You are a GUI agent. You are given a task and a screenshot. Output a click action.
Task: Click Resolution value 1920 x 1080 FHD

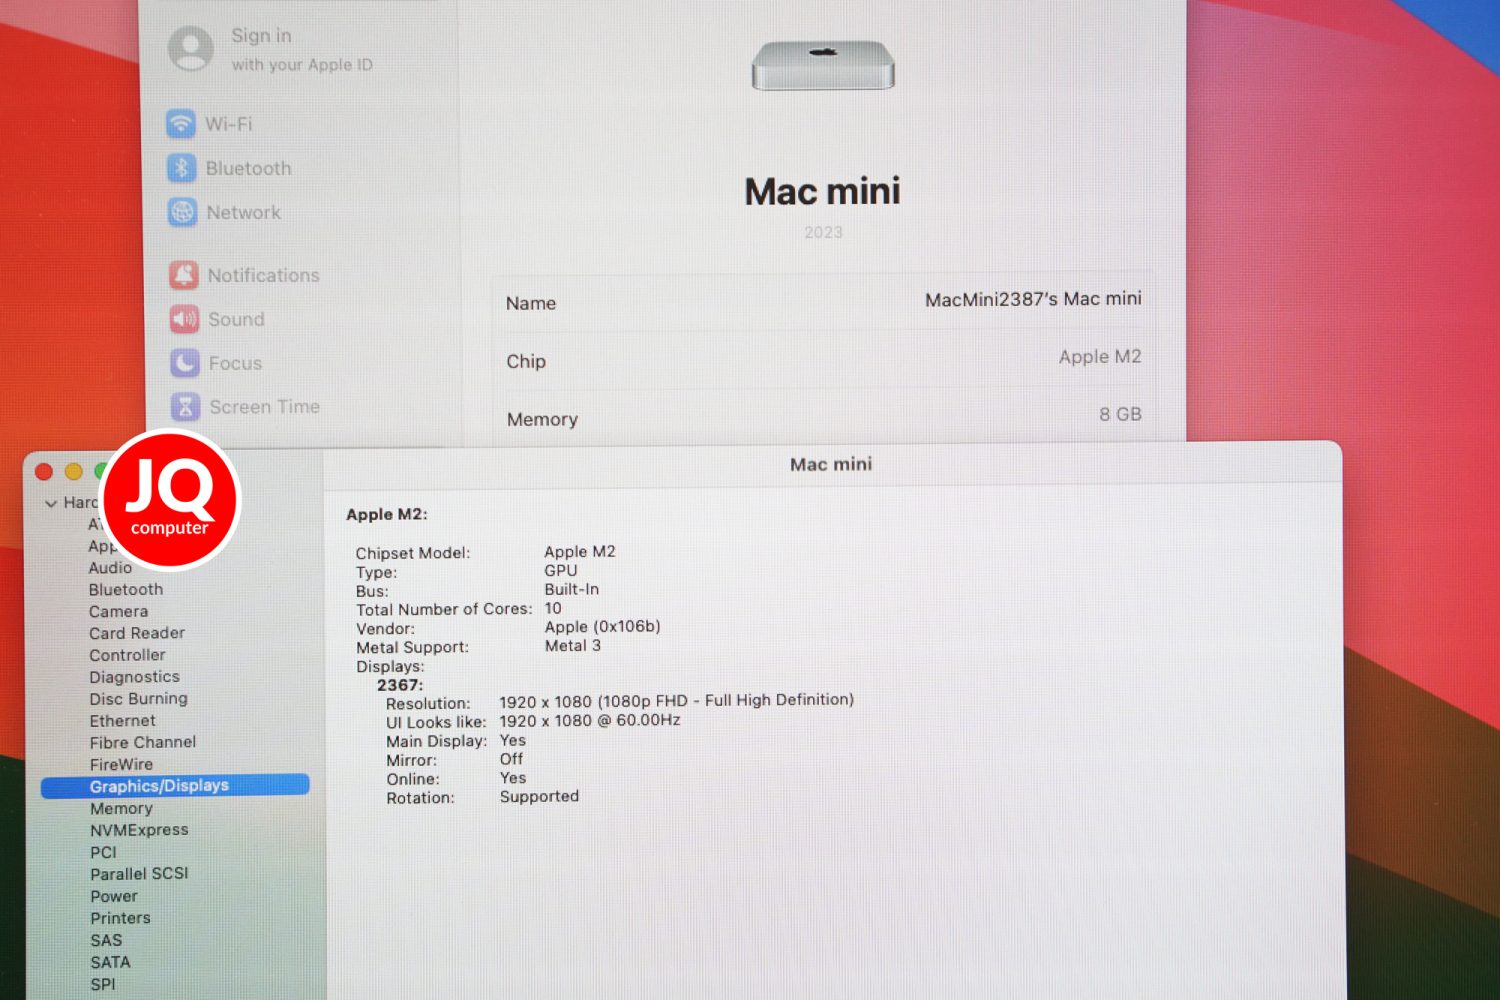(676, 701)
